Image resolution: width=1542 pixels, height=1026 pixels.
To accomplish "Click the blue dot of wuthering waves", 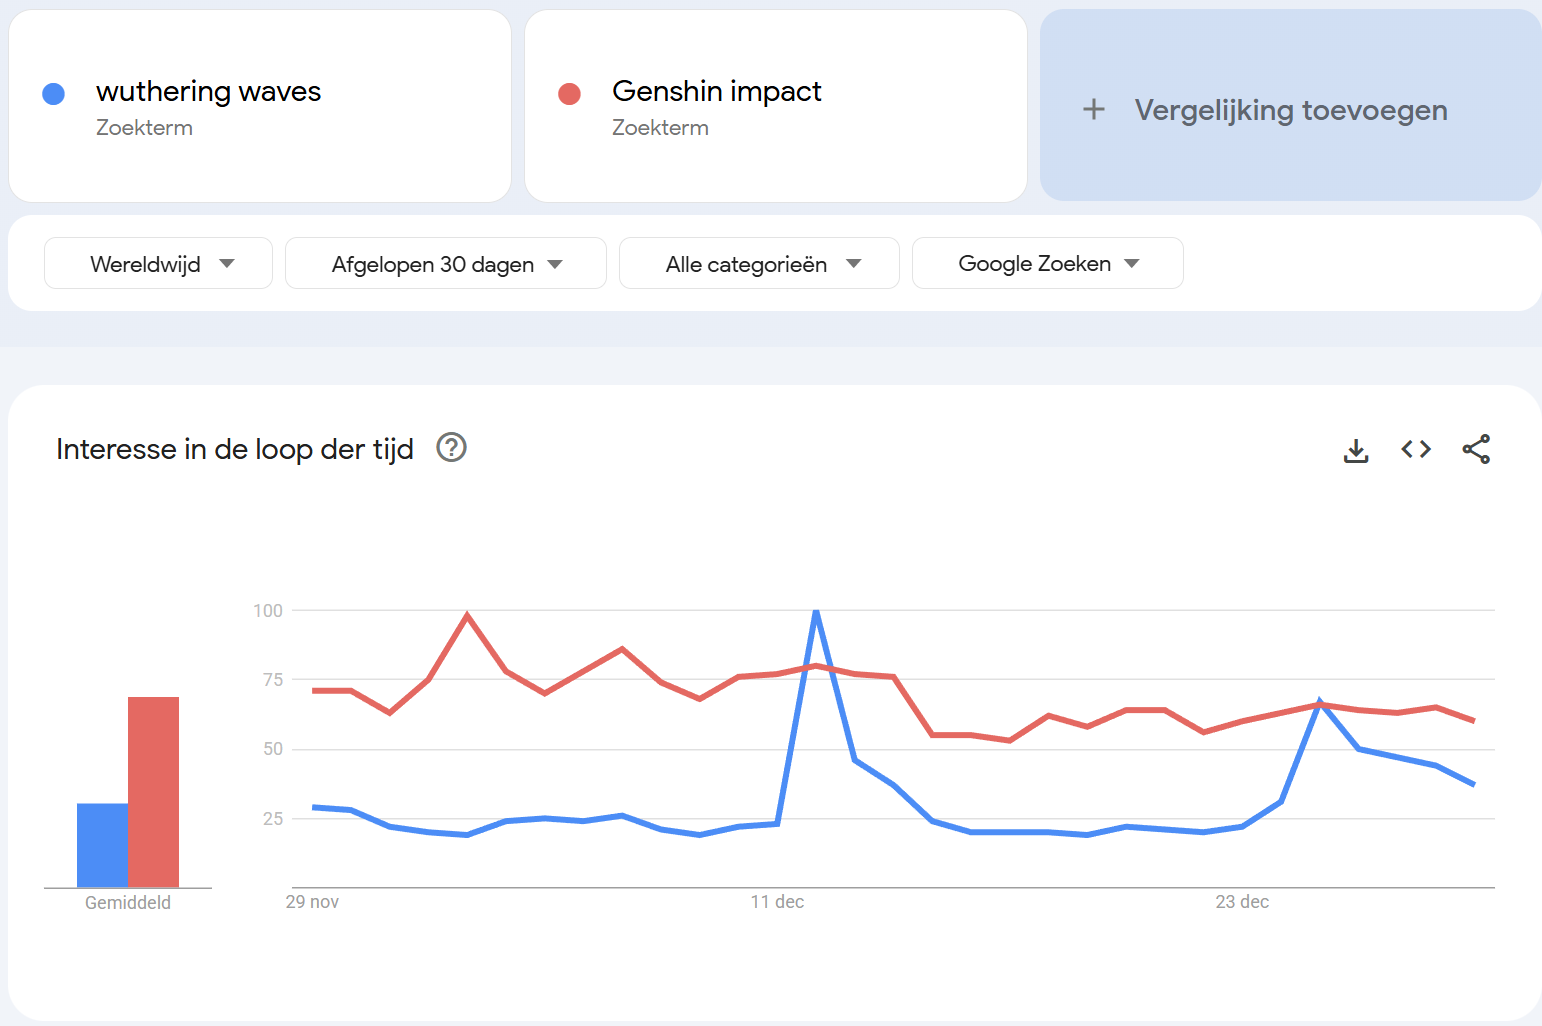I will (x=54, y=94).
